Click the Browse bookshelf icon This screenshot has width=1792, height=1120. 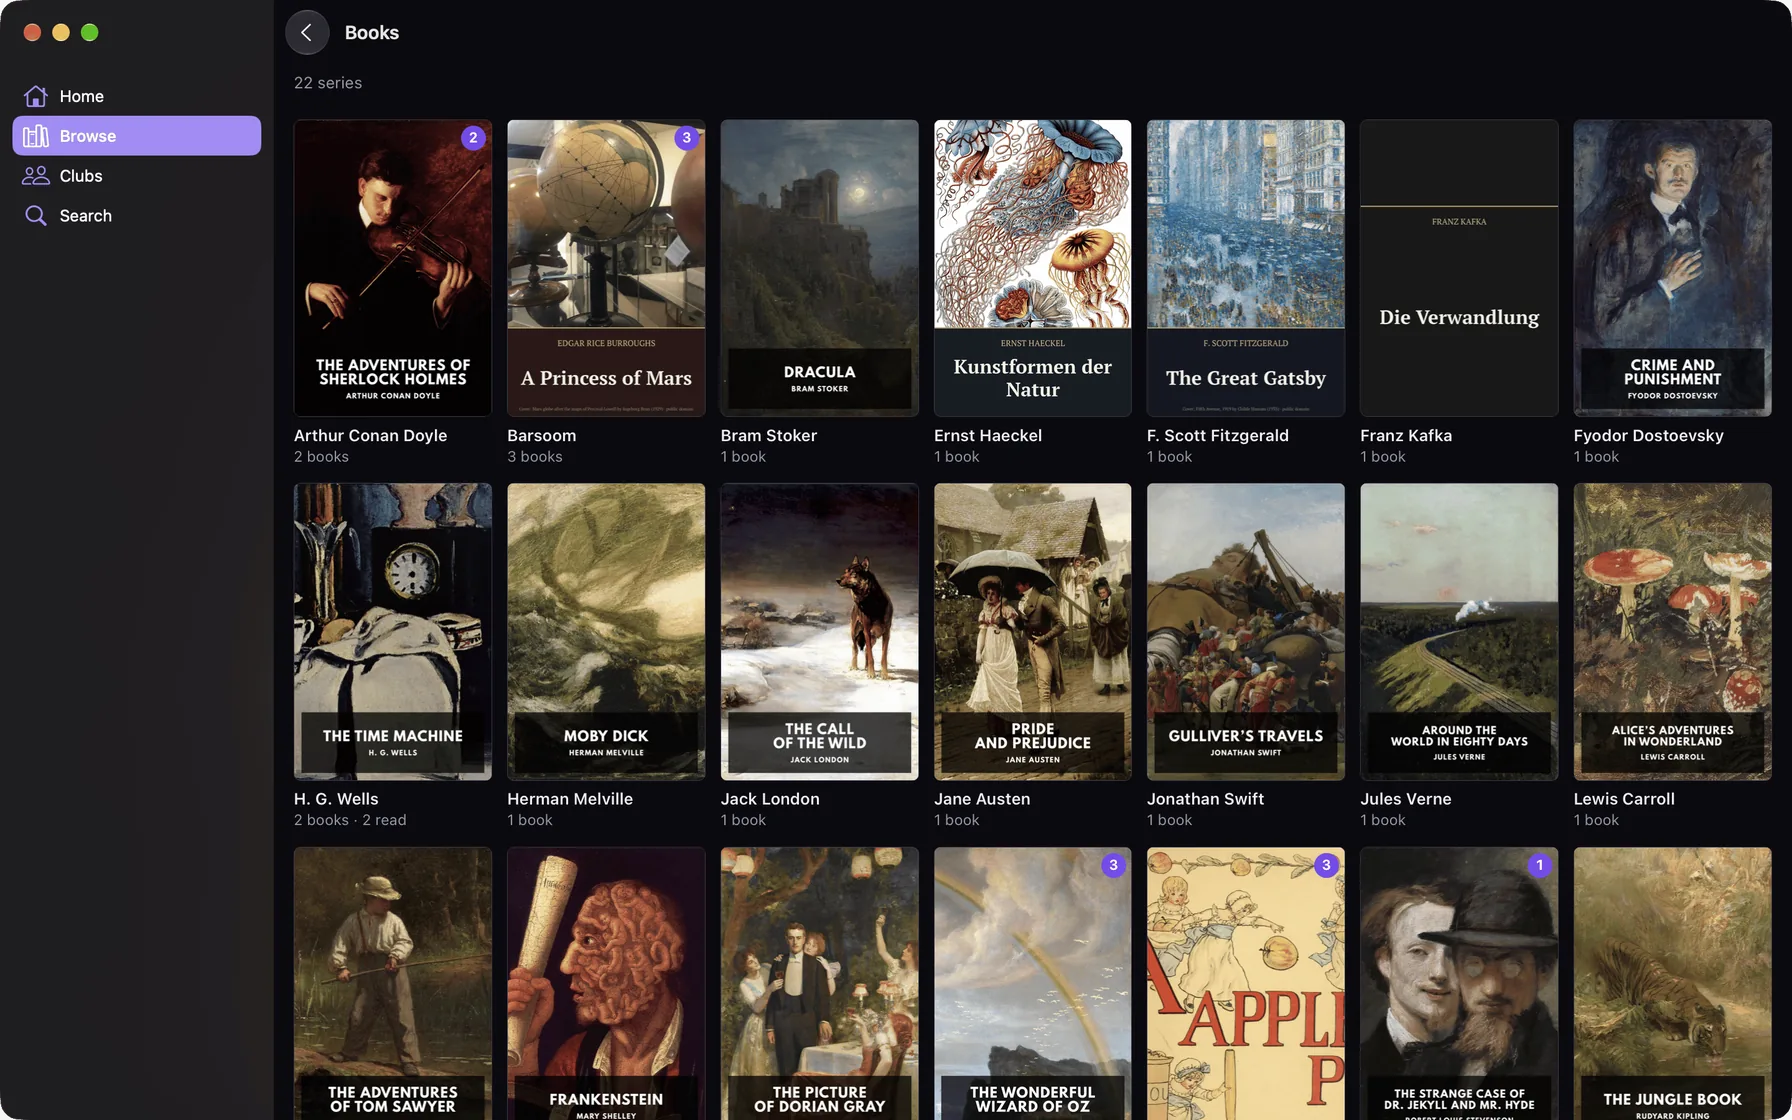pos(36,136)
